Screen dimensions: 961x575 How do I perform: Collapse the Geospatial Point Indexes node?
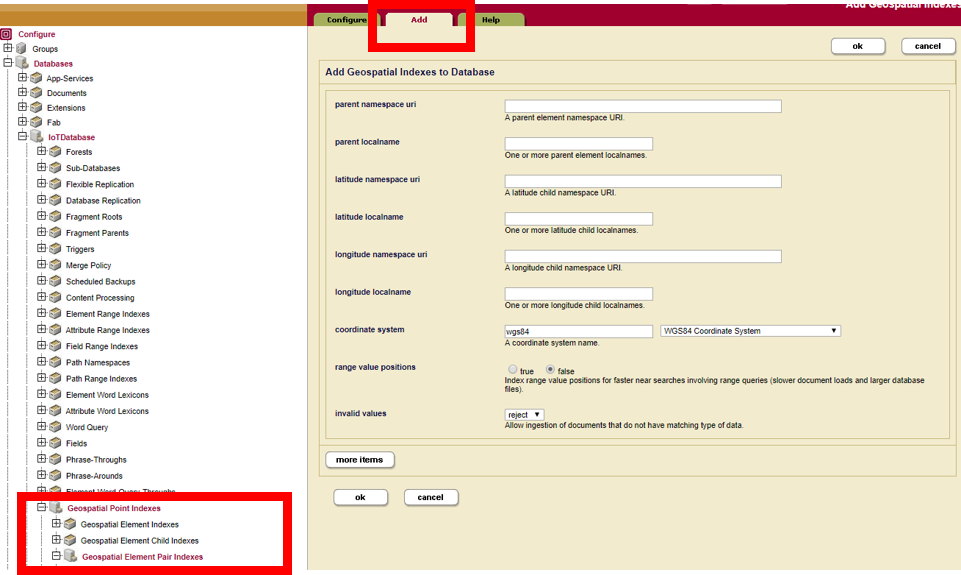(x=42, y=506)
